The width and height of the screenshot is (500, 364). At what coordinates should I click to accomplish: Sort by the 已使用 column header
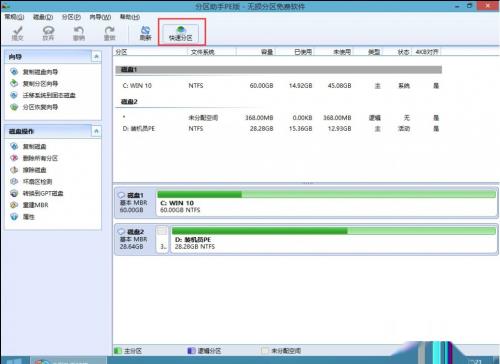click(295, 52)
